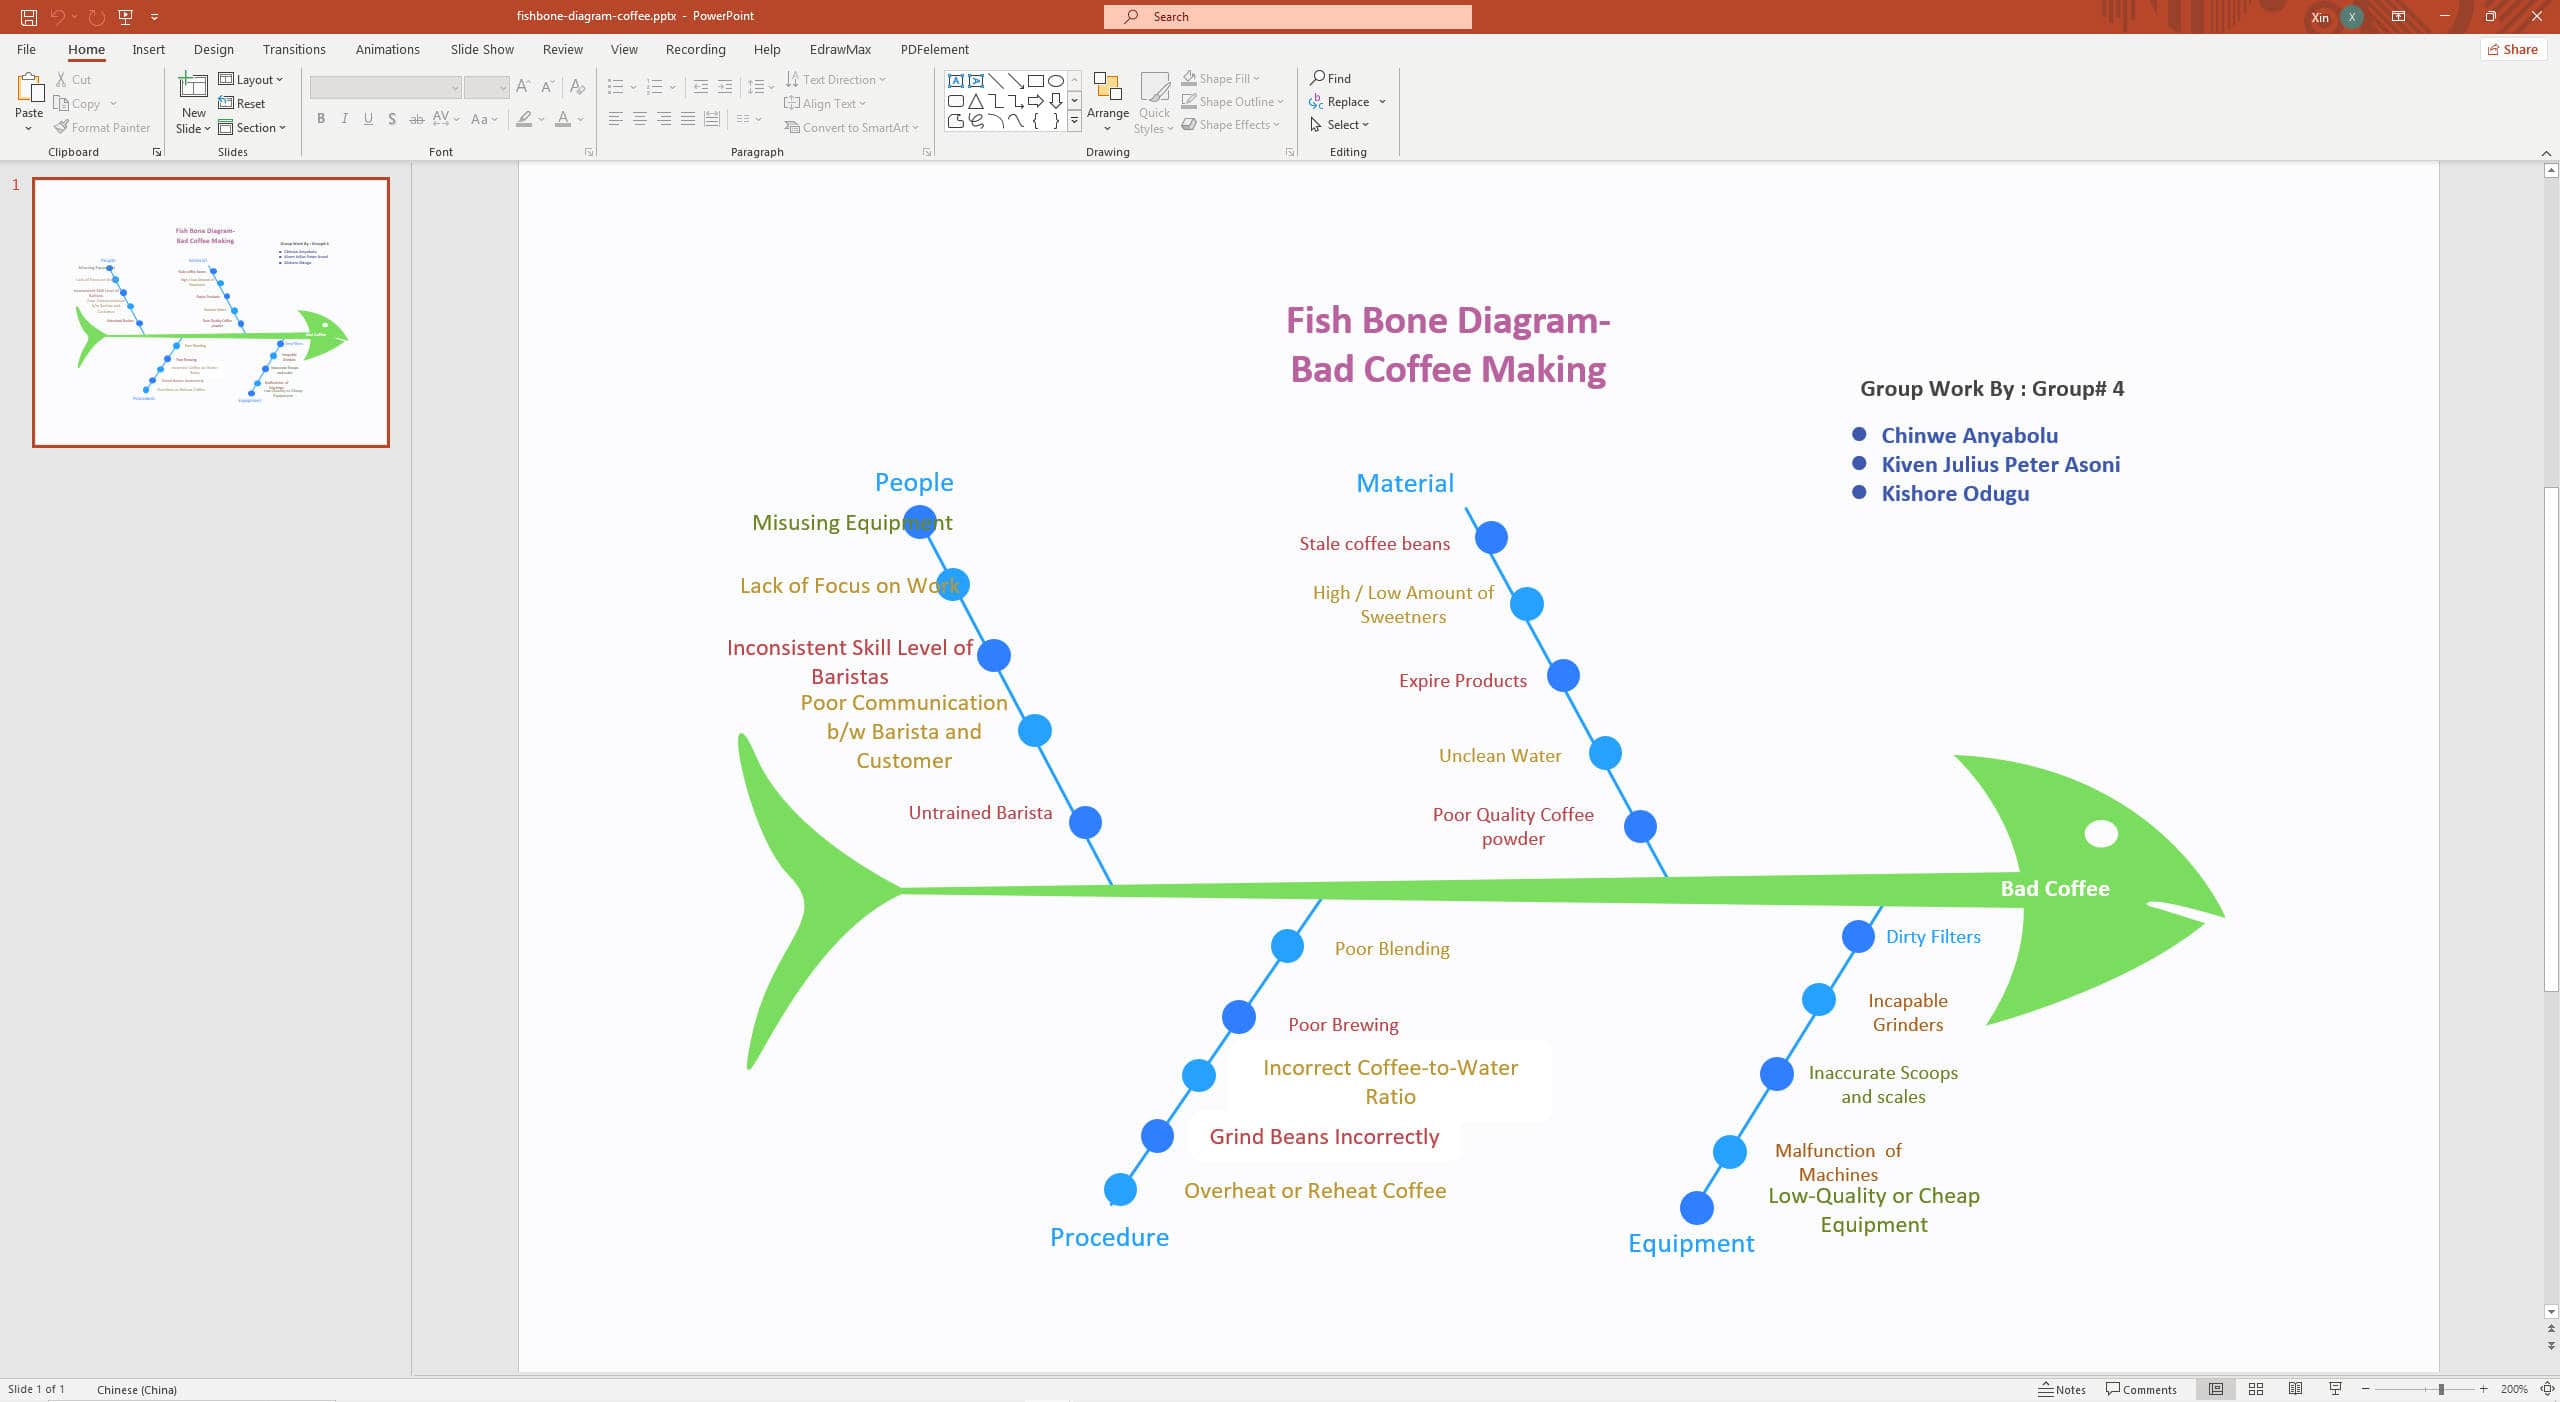This screenshot has height=1402, width=2560.
Task: Toggle Bold formatting
Action: click(321, 119)
